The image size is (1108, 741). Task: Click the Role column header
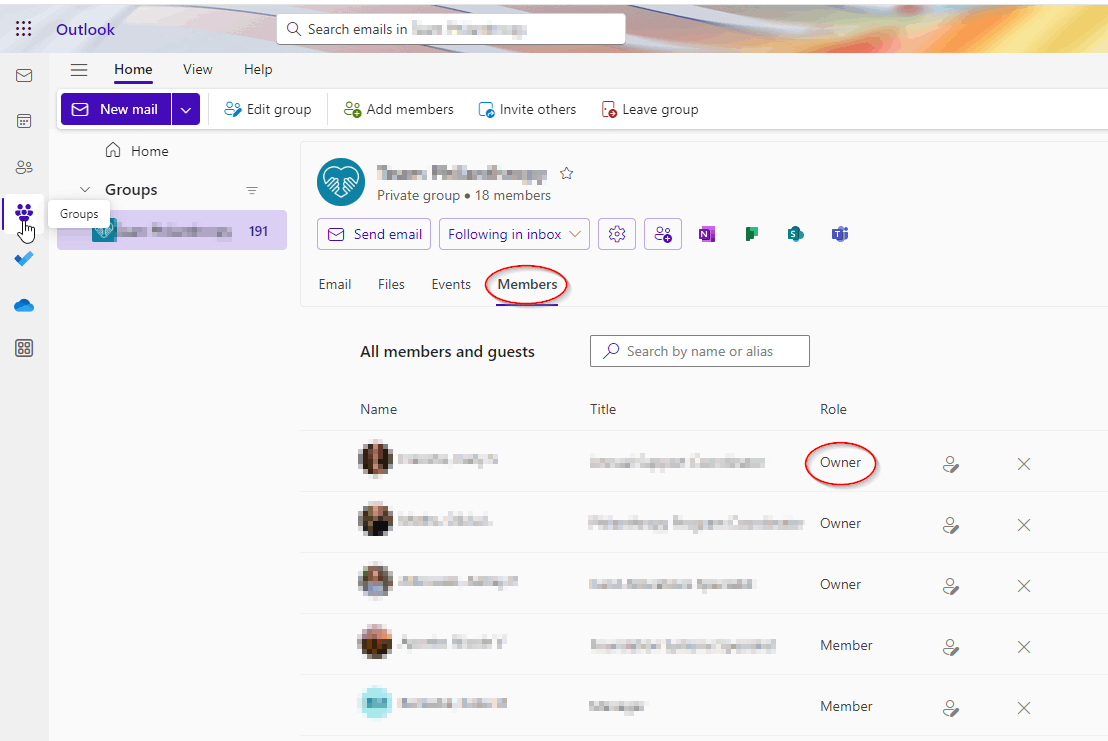point(833,409)
